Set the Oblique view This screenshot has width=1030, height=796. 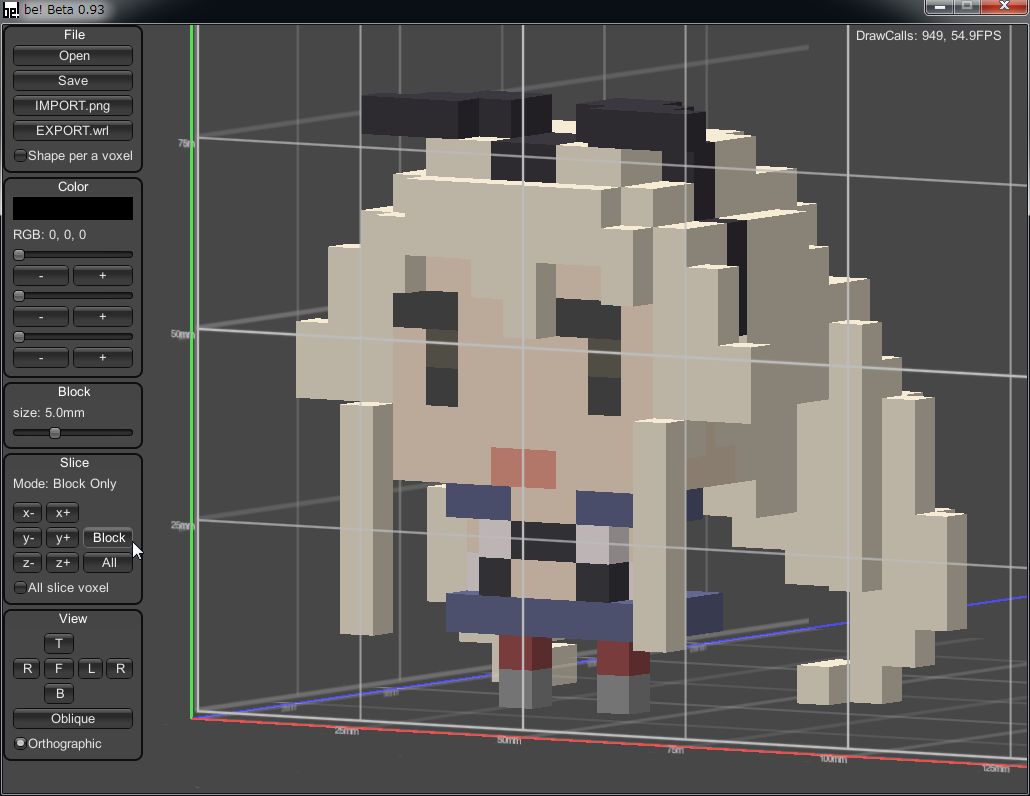(x=73, y=719)
